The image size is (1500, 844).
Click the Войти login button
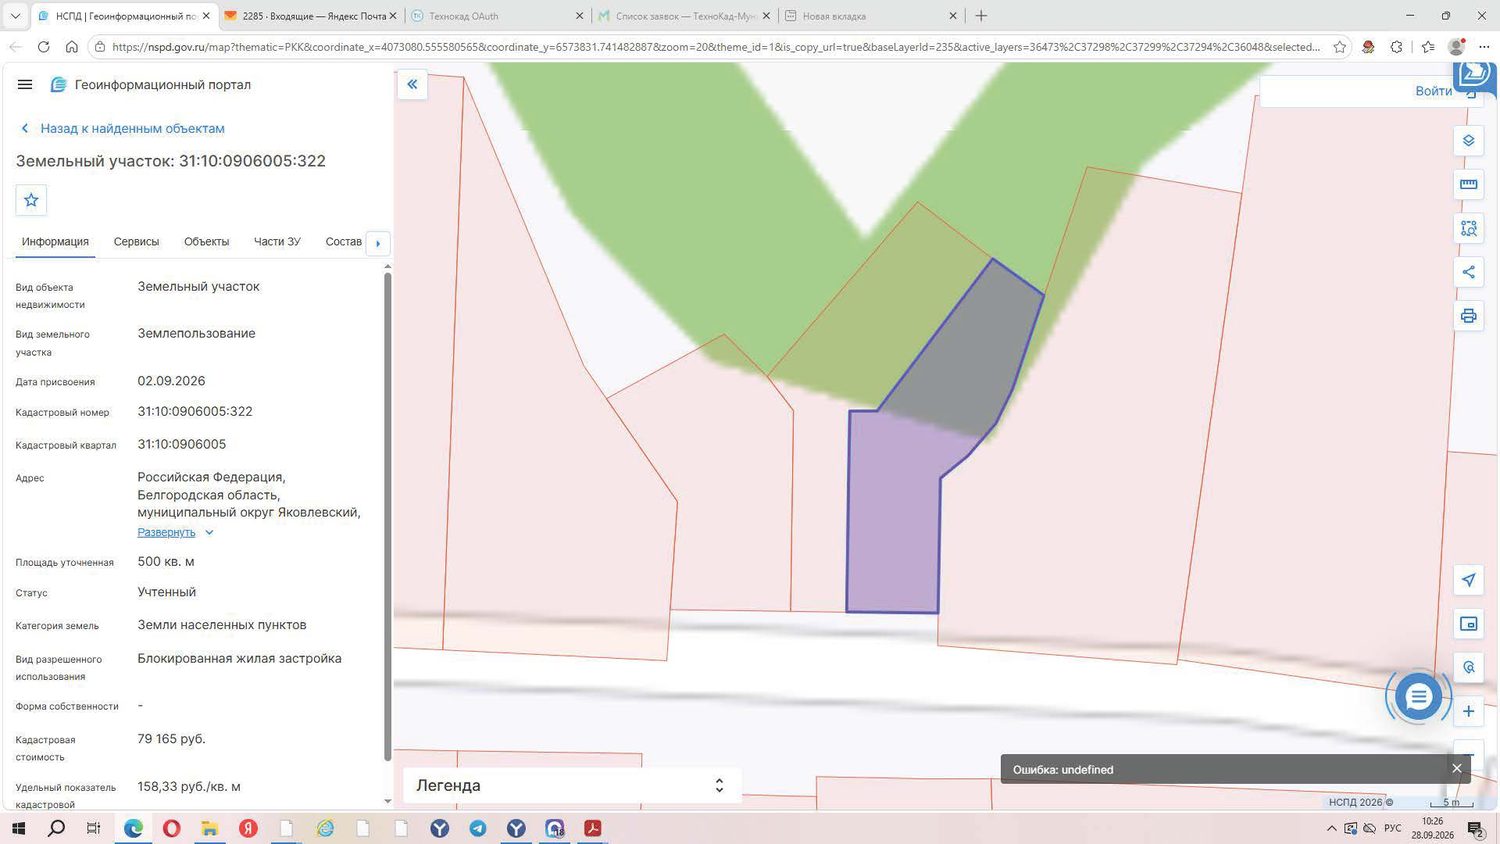[1433, 91]
